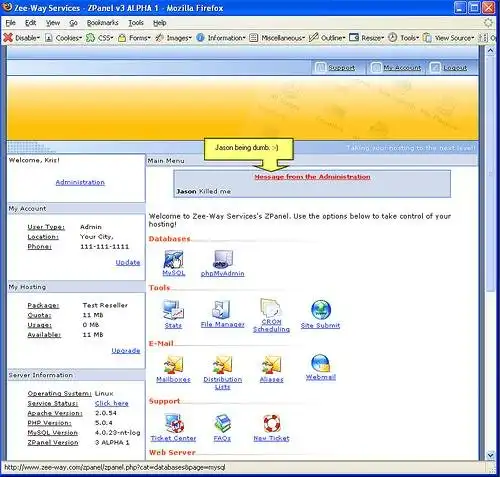Image resolution: width=500 pixels, height=477 pixels.
Task: Open the Disable dropdown in developer toolbar
Action: (x=22, y=38)
